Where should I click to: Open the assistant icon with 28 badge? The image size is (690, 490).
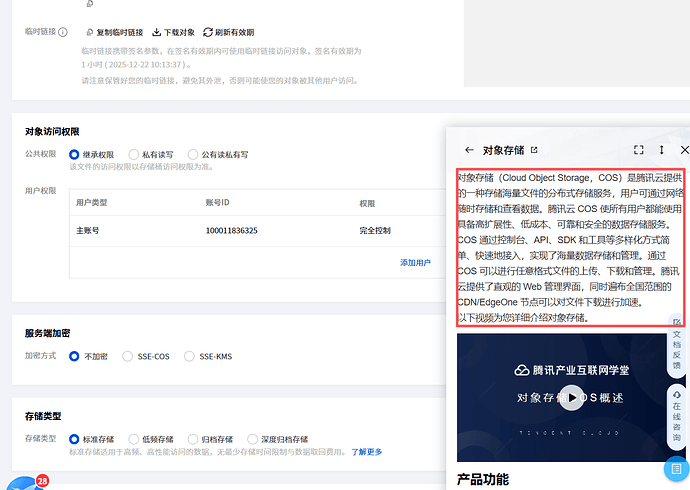pos(26,483)
